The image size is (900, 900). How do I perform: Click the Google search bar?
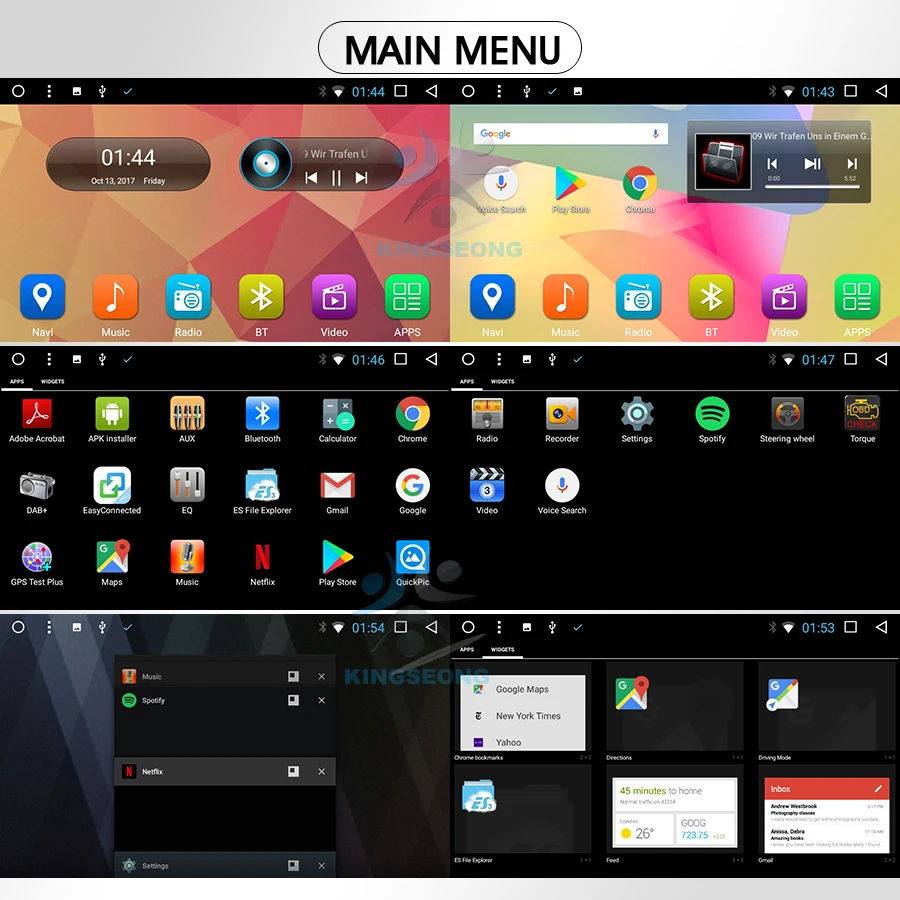coord(571,134)
